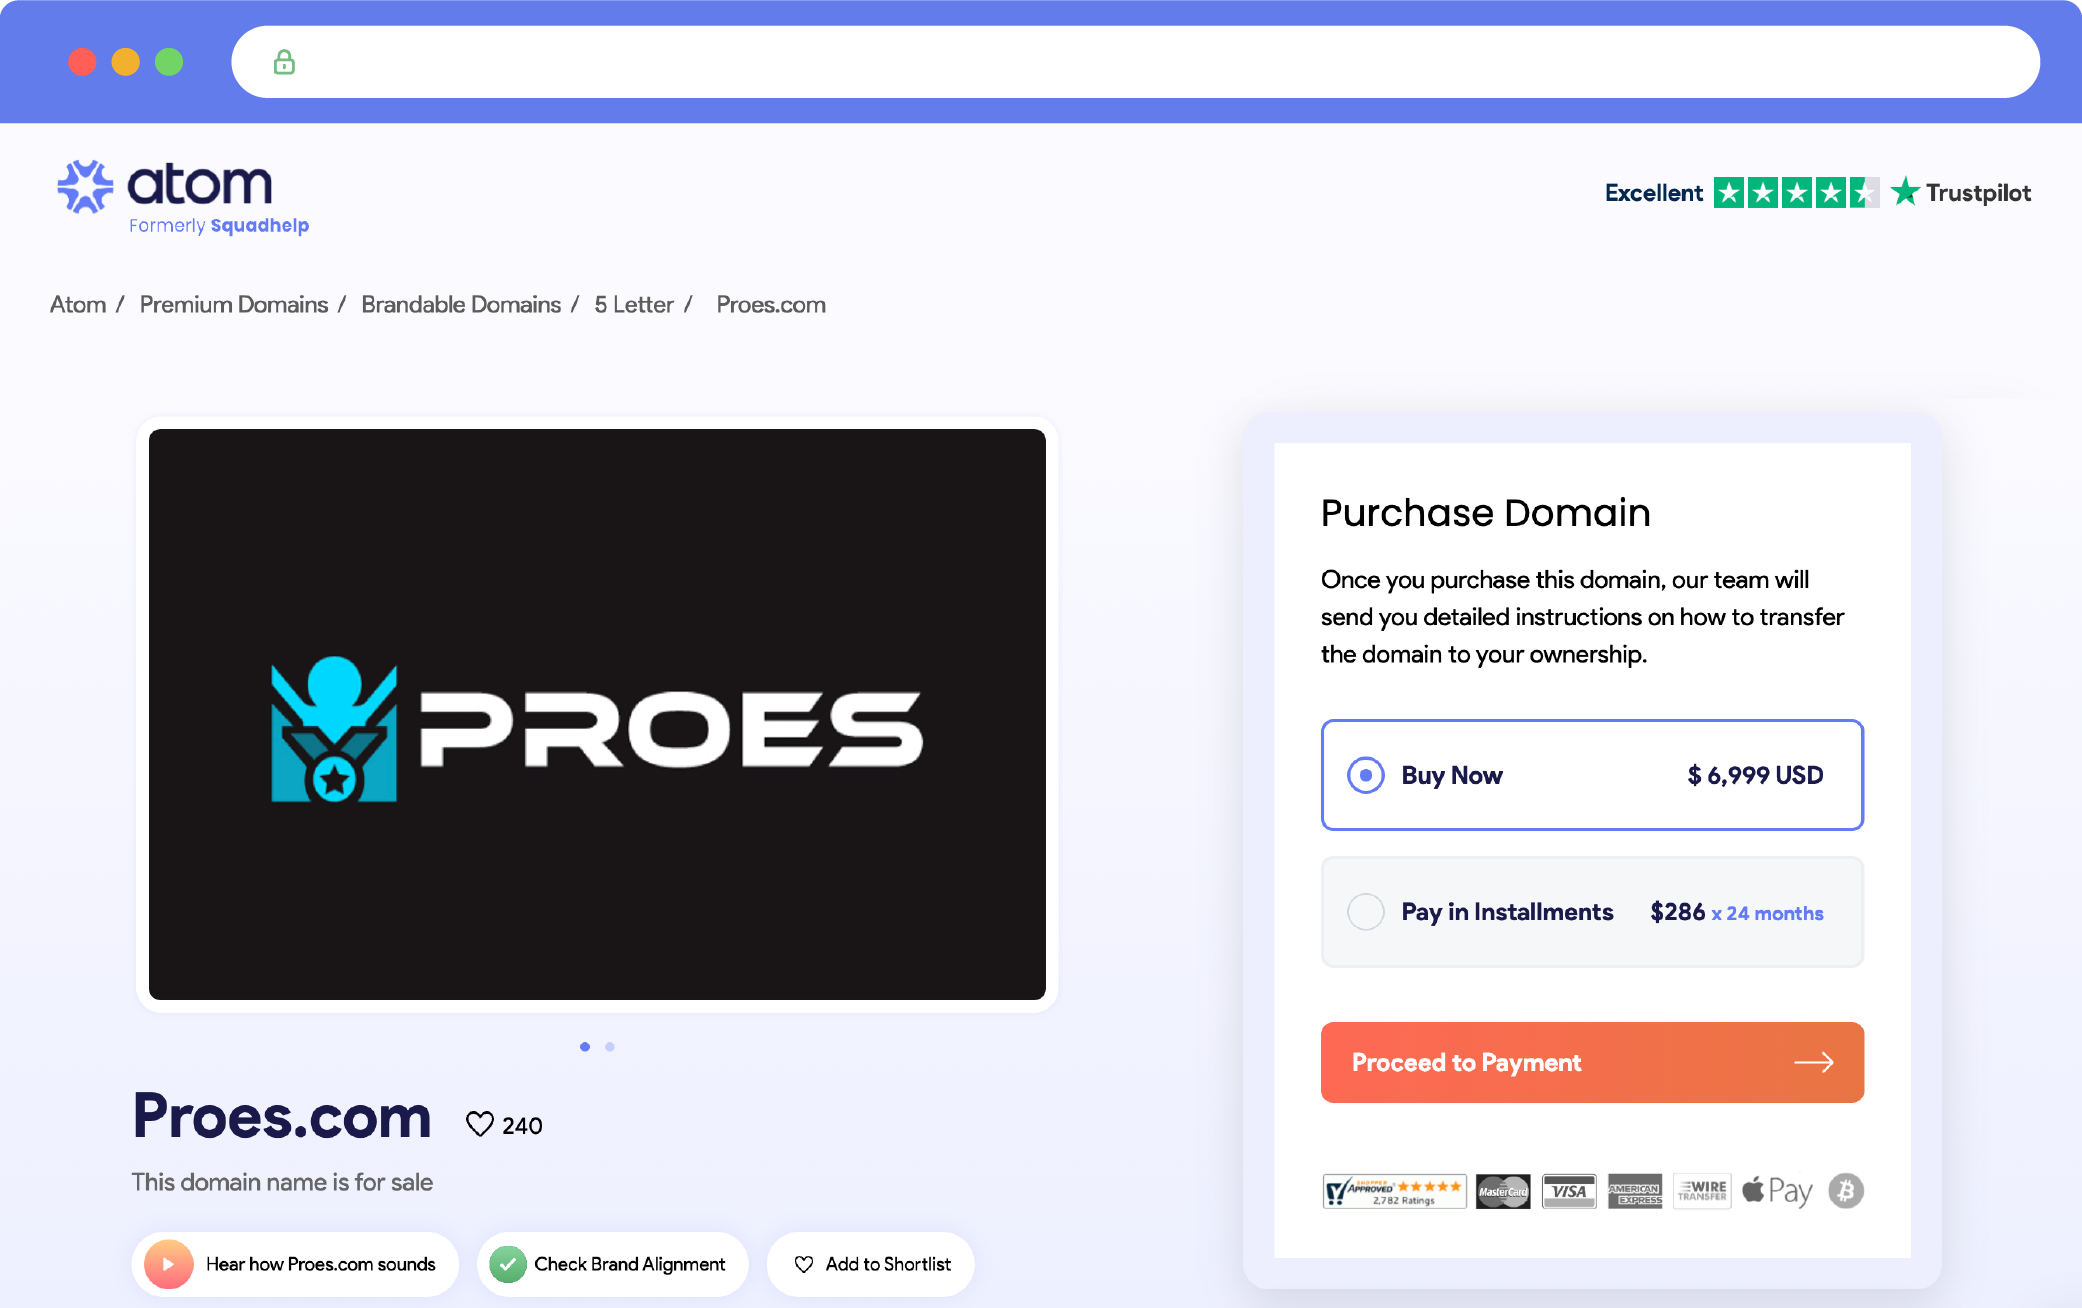Click the heart icon next to the 240 count

click(480, 1124)
